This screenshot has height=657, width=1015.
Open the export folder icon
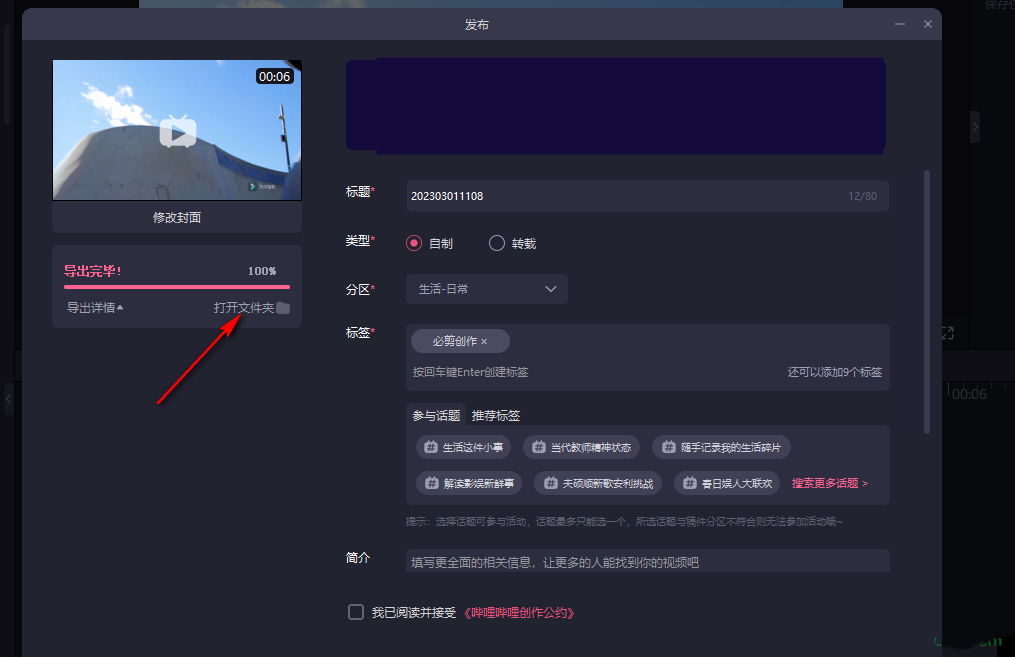[283, 308]
